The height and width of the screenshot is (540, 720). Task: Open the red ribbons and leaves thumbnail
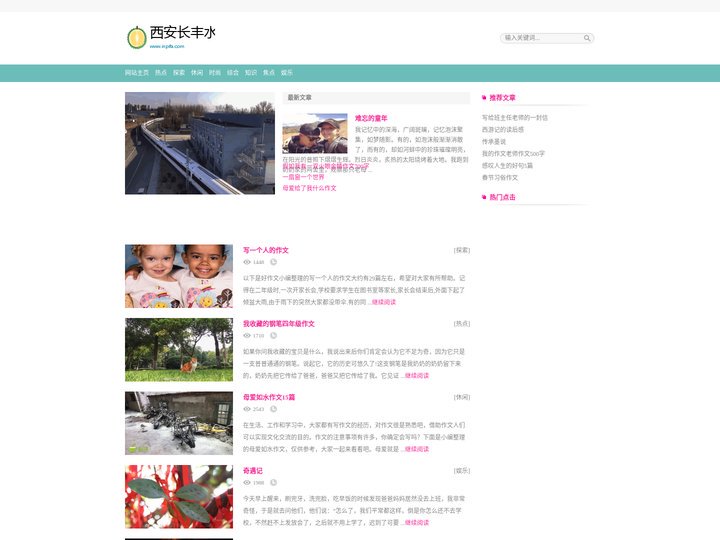tap(179, 496)
